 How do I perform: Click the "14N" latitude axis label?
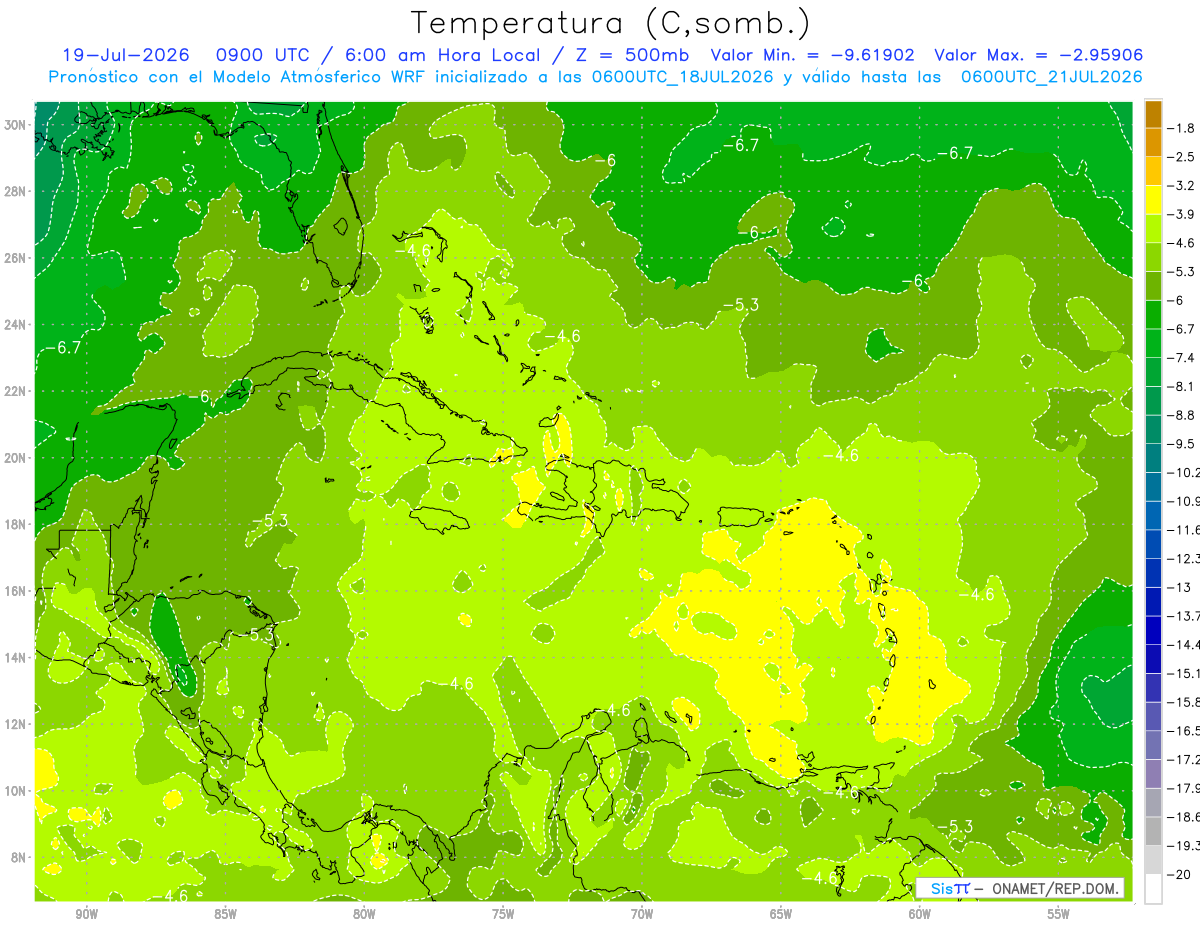(x=15, y=657)
